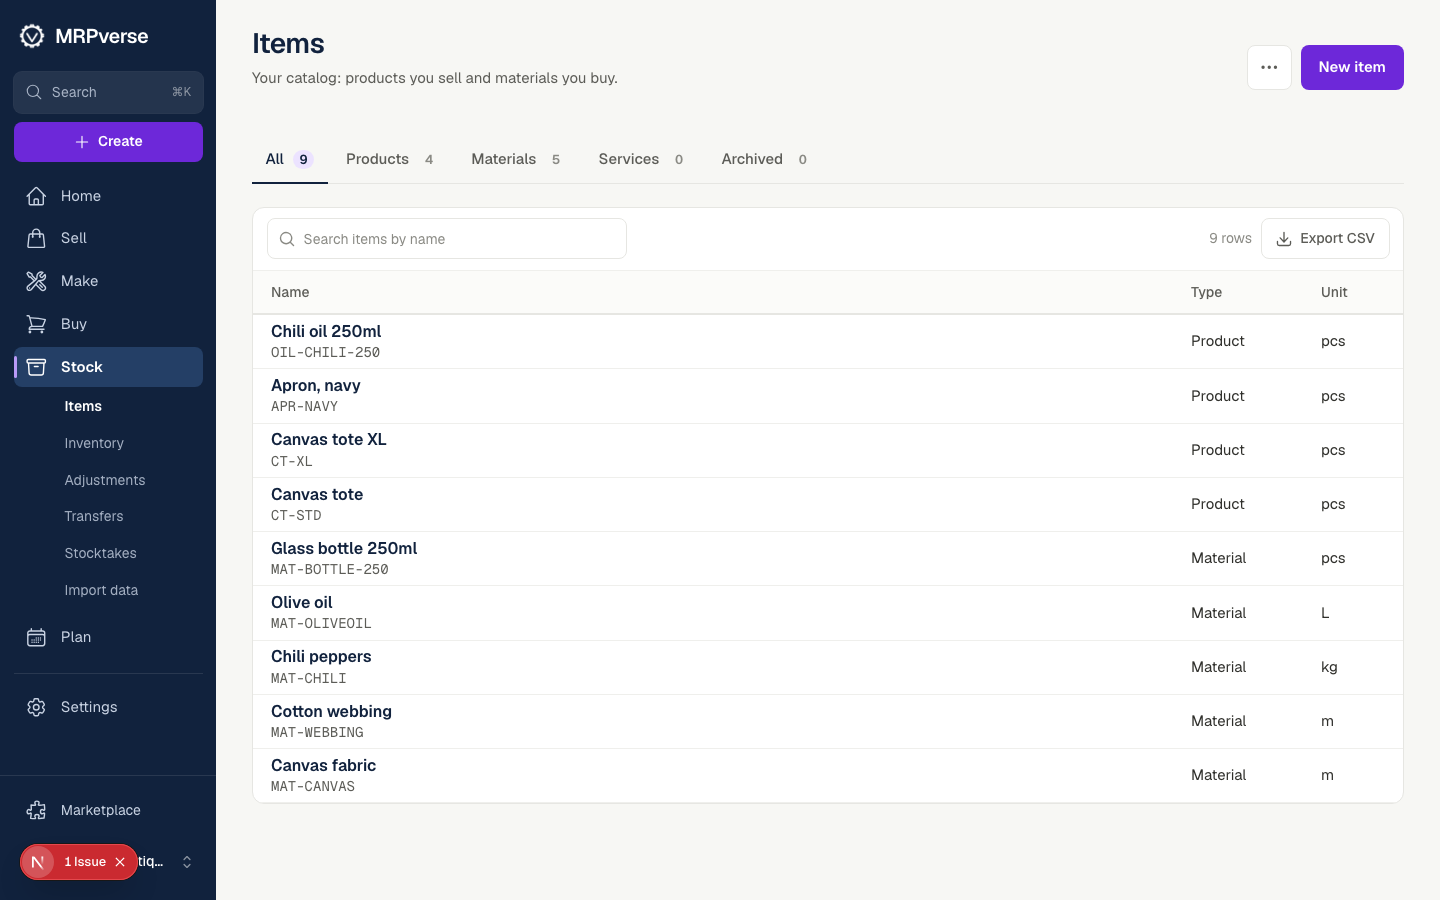
Task: Click the Search items by name field
Action: click(447, 239)
